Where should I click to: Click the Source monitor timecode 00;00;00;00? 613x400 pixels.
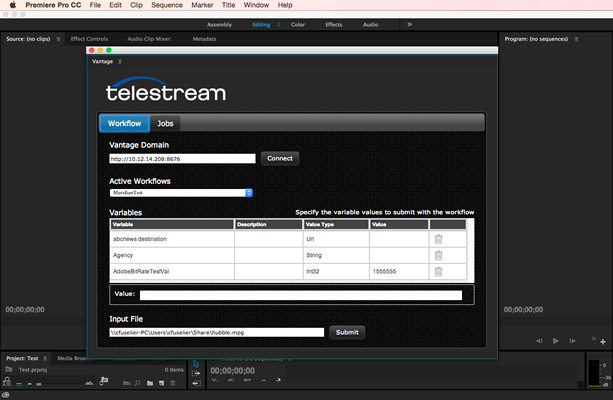[x=25, y=310]
